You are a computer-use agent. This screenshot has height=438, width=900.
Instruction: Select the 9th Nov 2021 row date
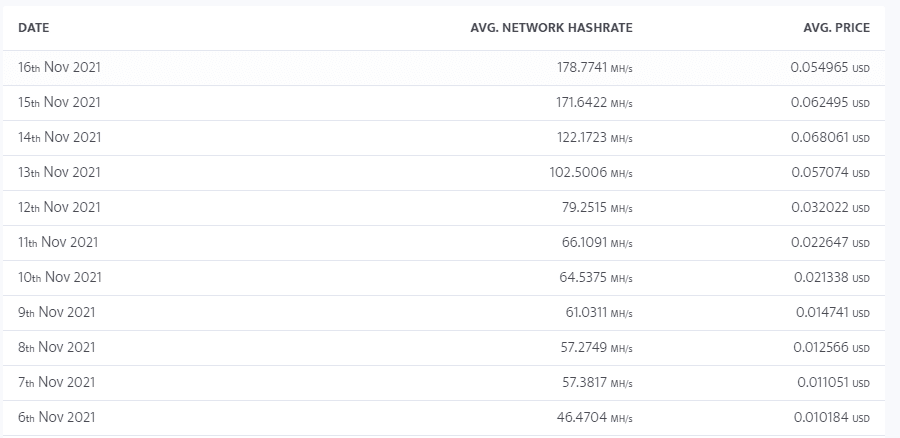coord(56,312)
